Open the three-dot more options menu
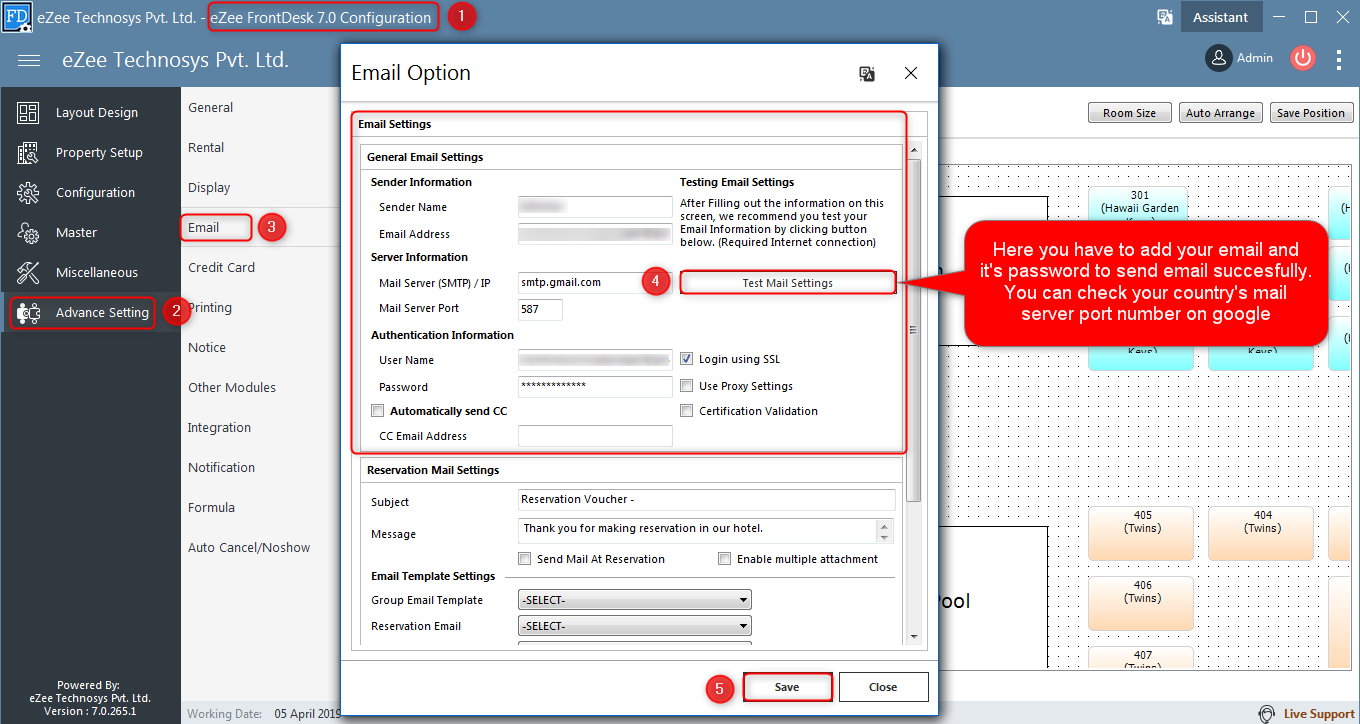 (1339, 60)
